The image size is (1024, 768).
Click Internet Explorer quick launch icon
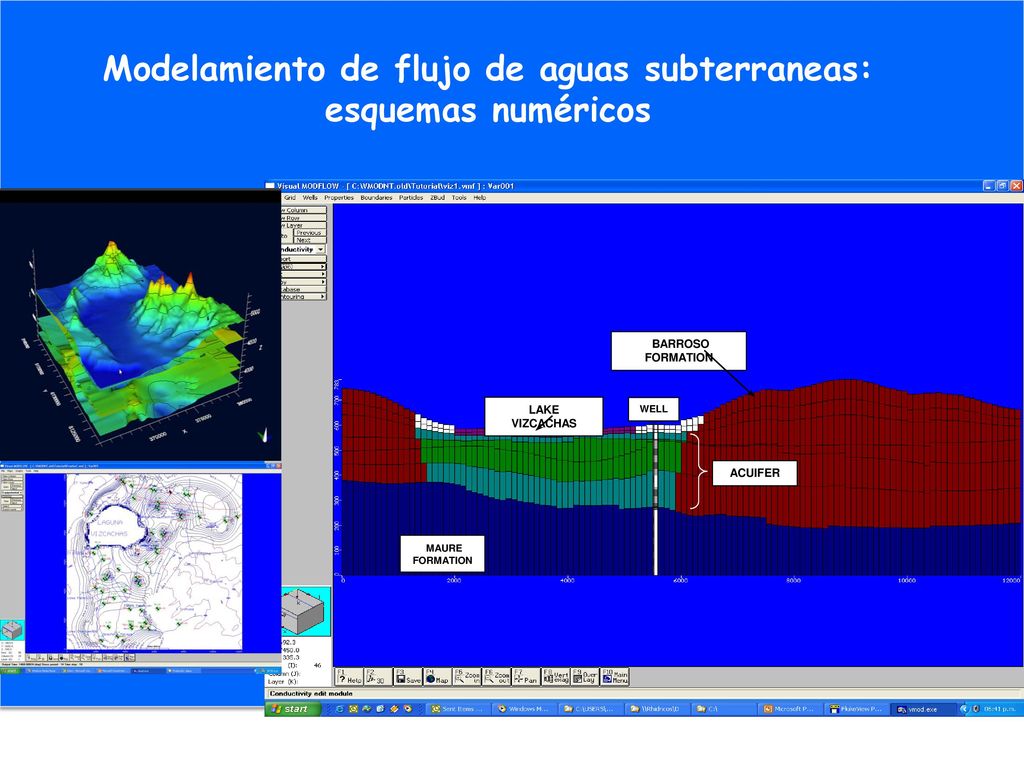click(x=340, y=709)
